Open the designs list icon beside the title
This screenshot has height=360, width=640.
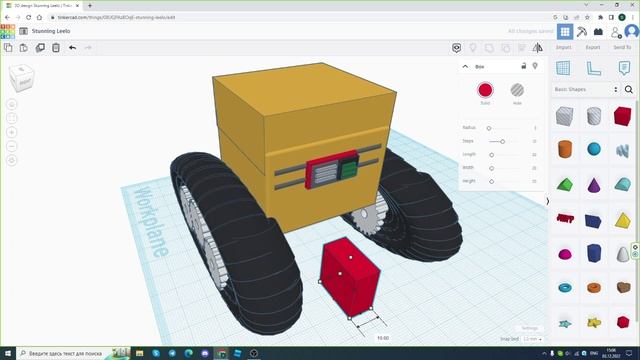[23, 31]
